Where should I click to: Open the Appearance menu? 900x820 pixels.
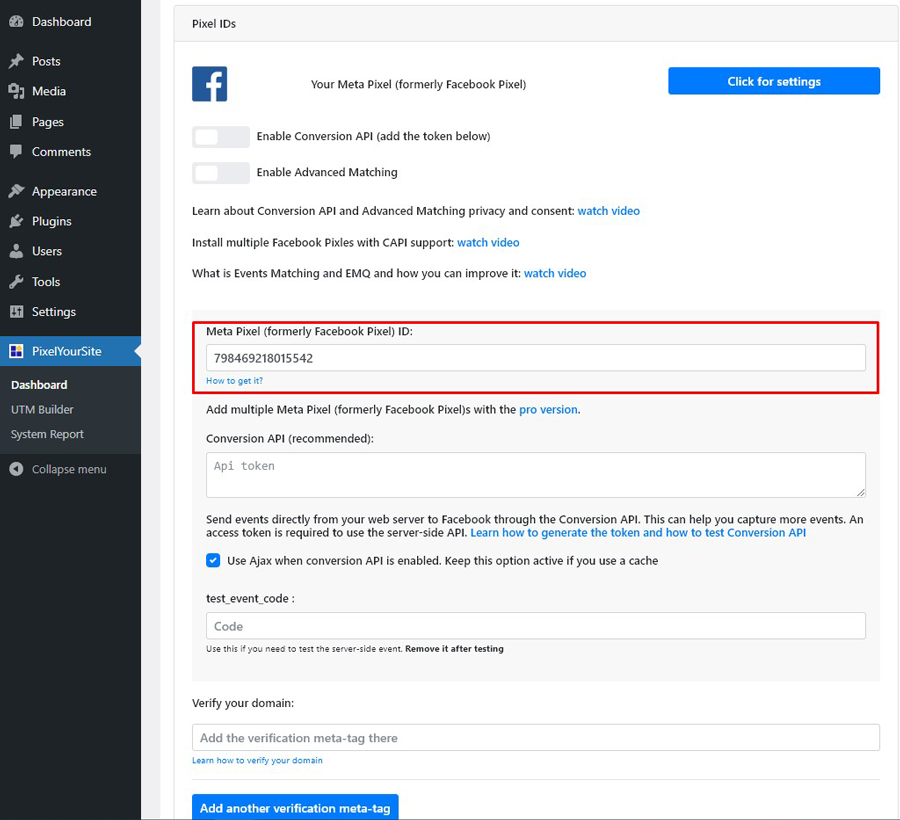click(x=64, y=191)
